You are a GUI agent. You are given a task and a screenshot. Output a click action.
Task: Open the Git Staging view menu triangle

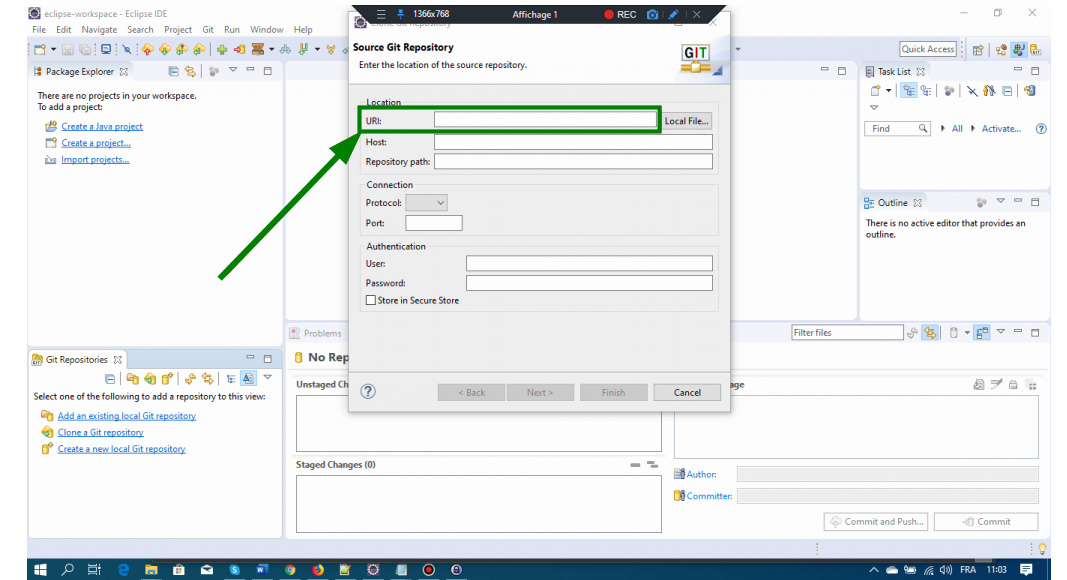pos(1000,332)
